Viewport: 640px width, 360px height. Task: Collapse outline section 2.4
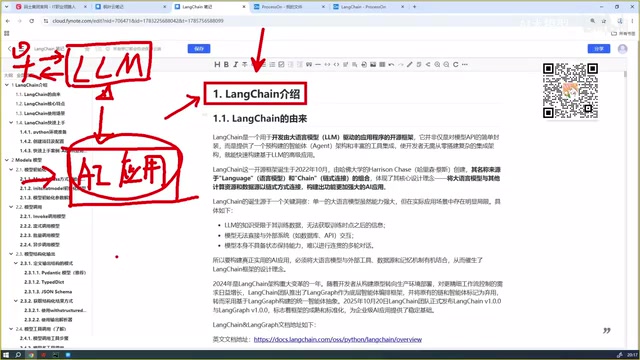pos(11,329)
